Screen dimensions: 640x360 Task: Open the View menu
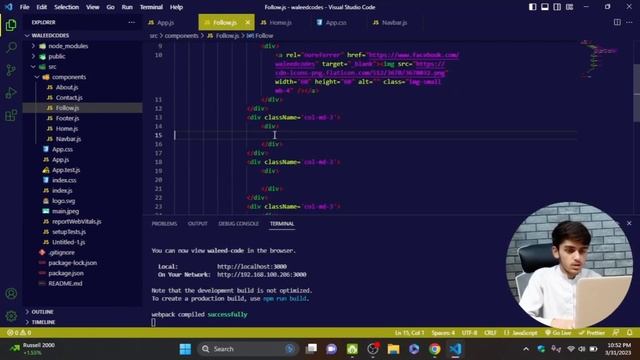[93, 7]
